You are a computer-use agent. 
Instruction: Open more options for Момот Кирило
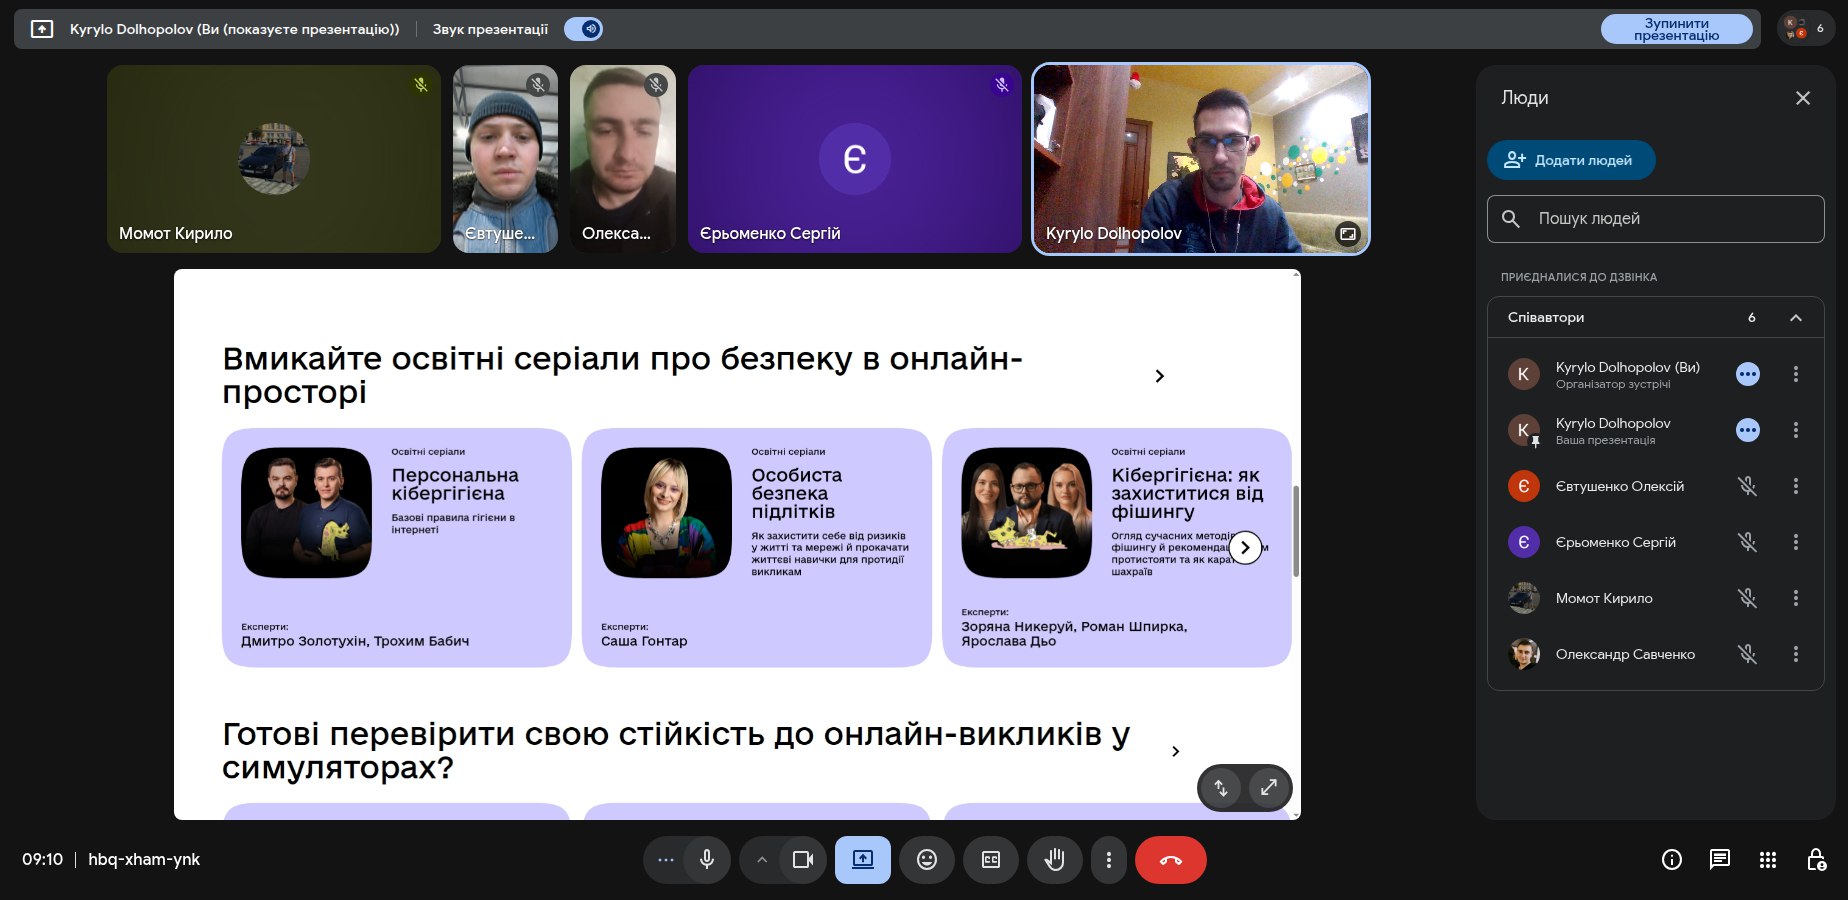pos(1796,598)
